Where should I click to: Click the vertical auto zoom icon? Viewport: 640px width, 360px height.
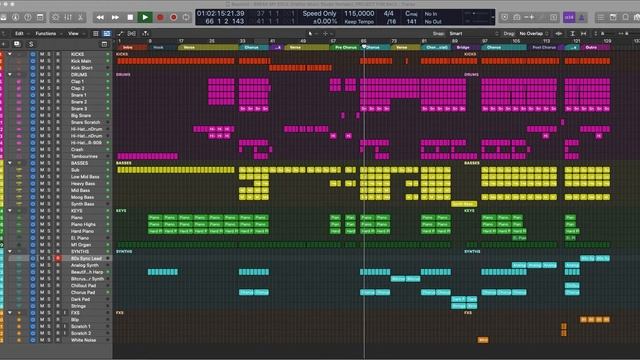tap(572, 33)
